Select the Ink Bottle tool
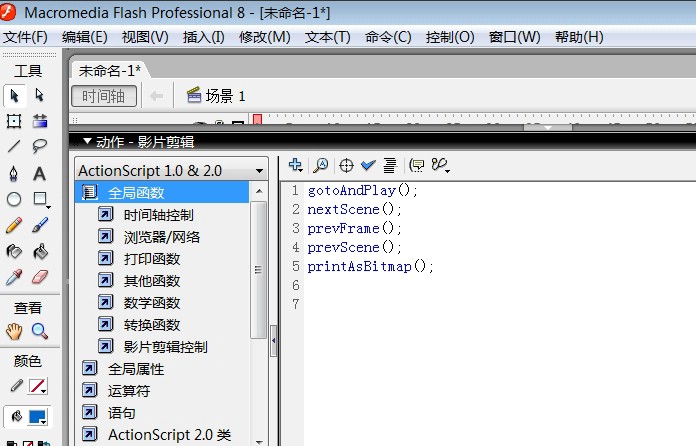696x446 pixels. 14,252
